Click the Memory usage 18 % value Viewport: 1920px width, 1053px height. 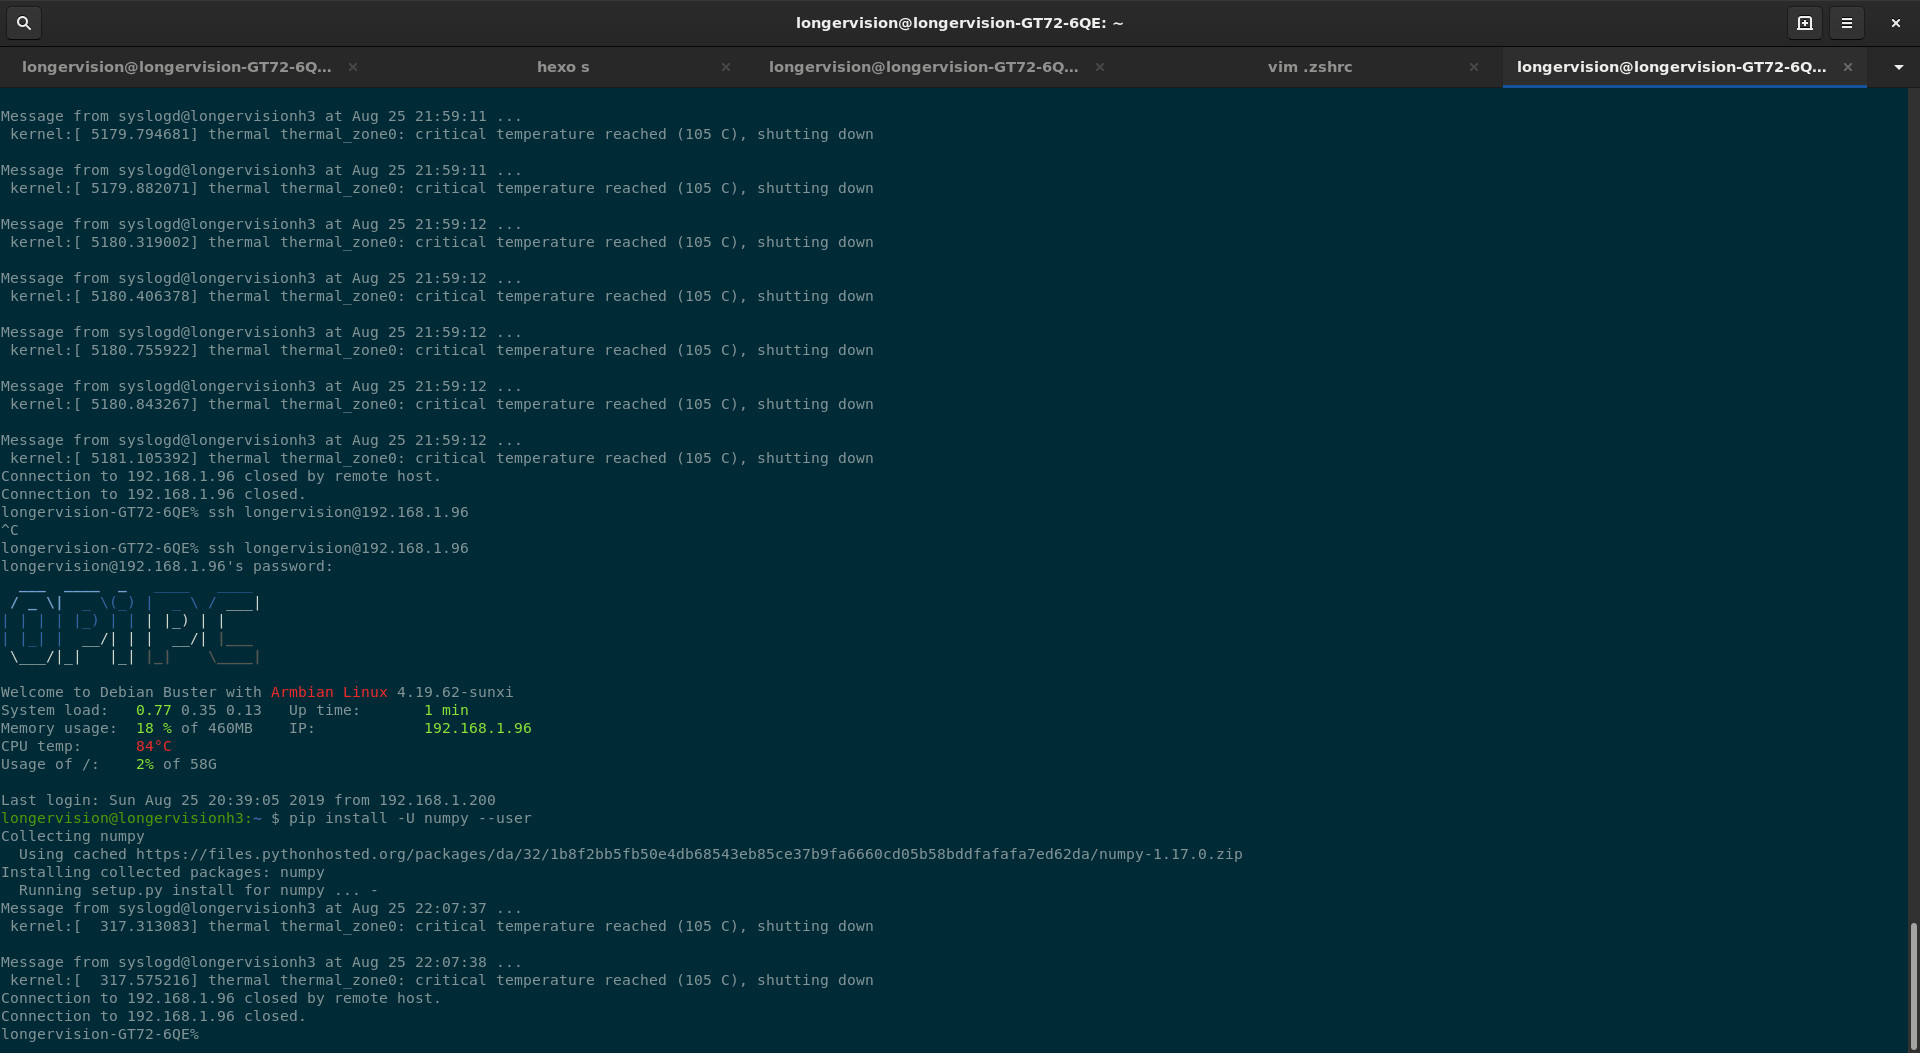click(x=154, y=728)
